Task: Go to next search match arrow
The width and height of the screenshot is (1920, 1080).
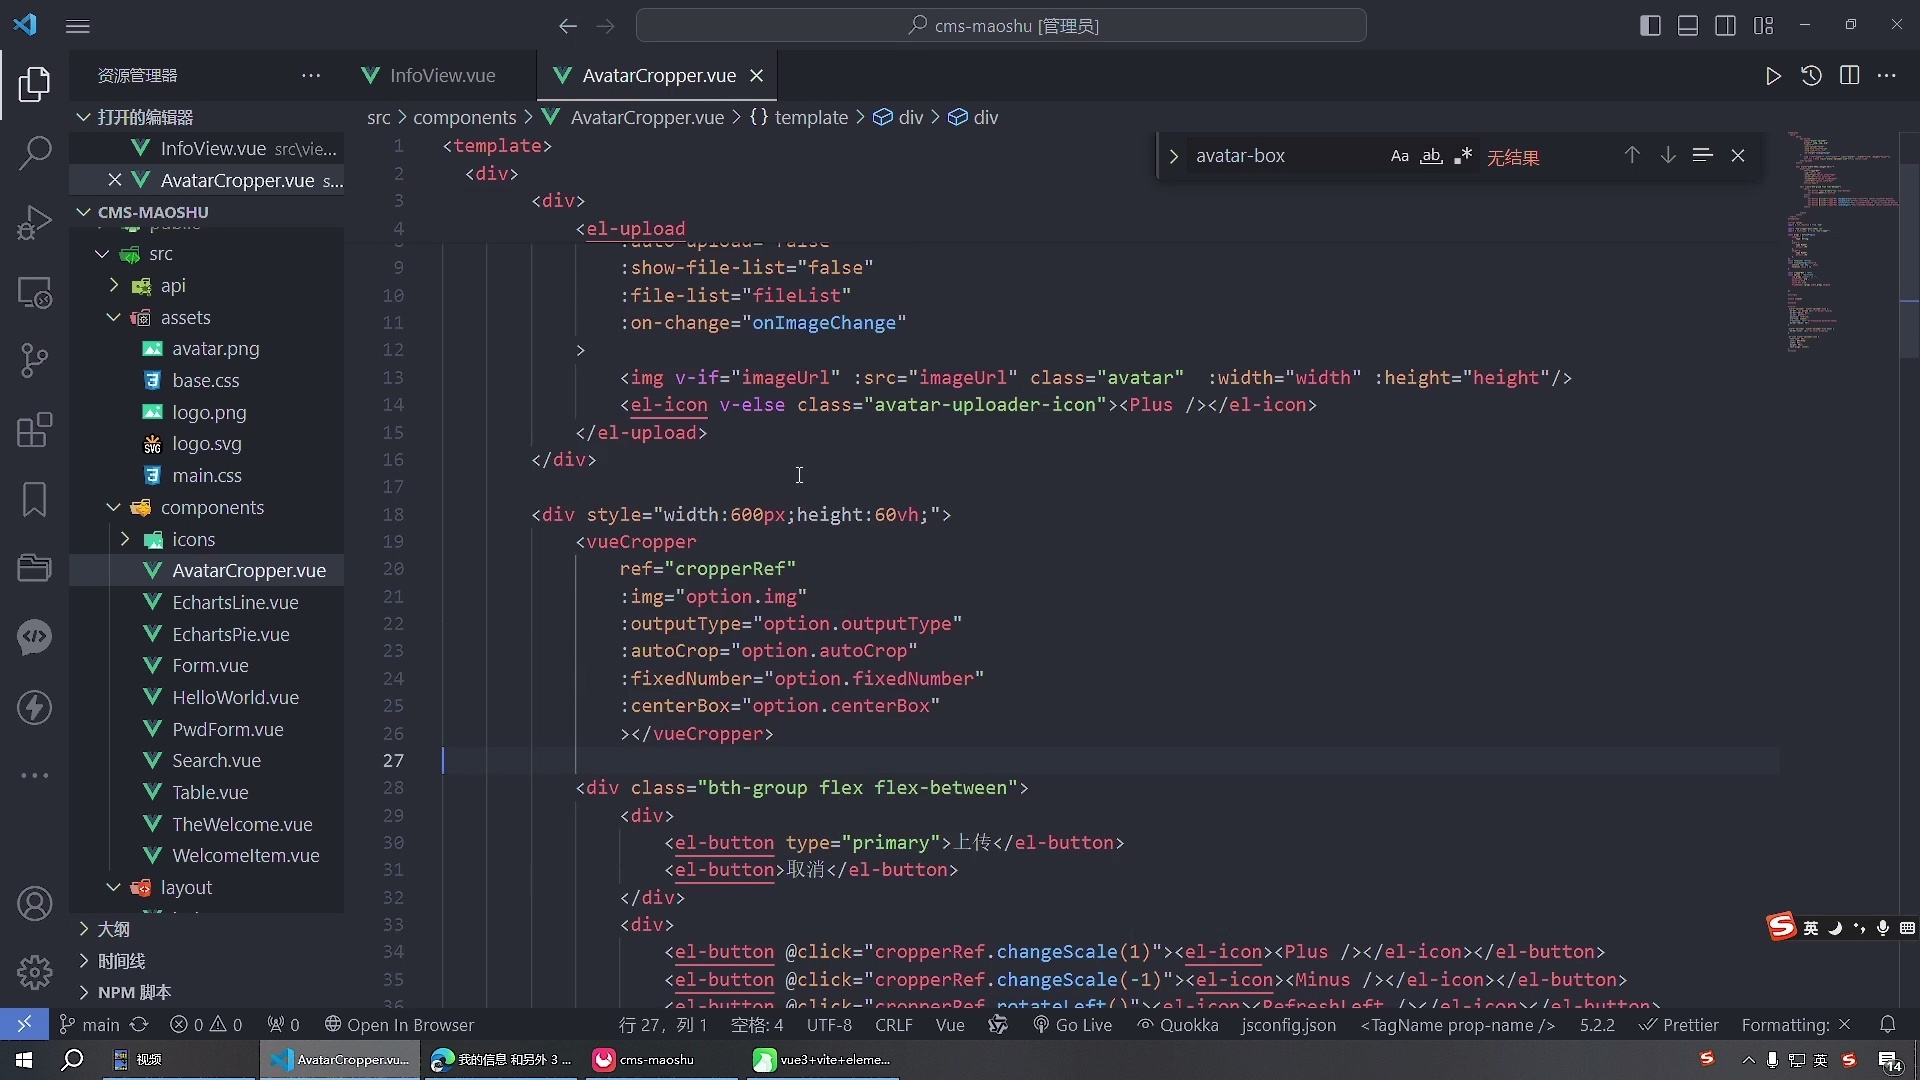Action: point(1668,155)
